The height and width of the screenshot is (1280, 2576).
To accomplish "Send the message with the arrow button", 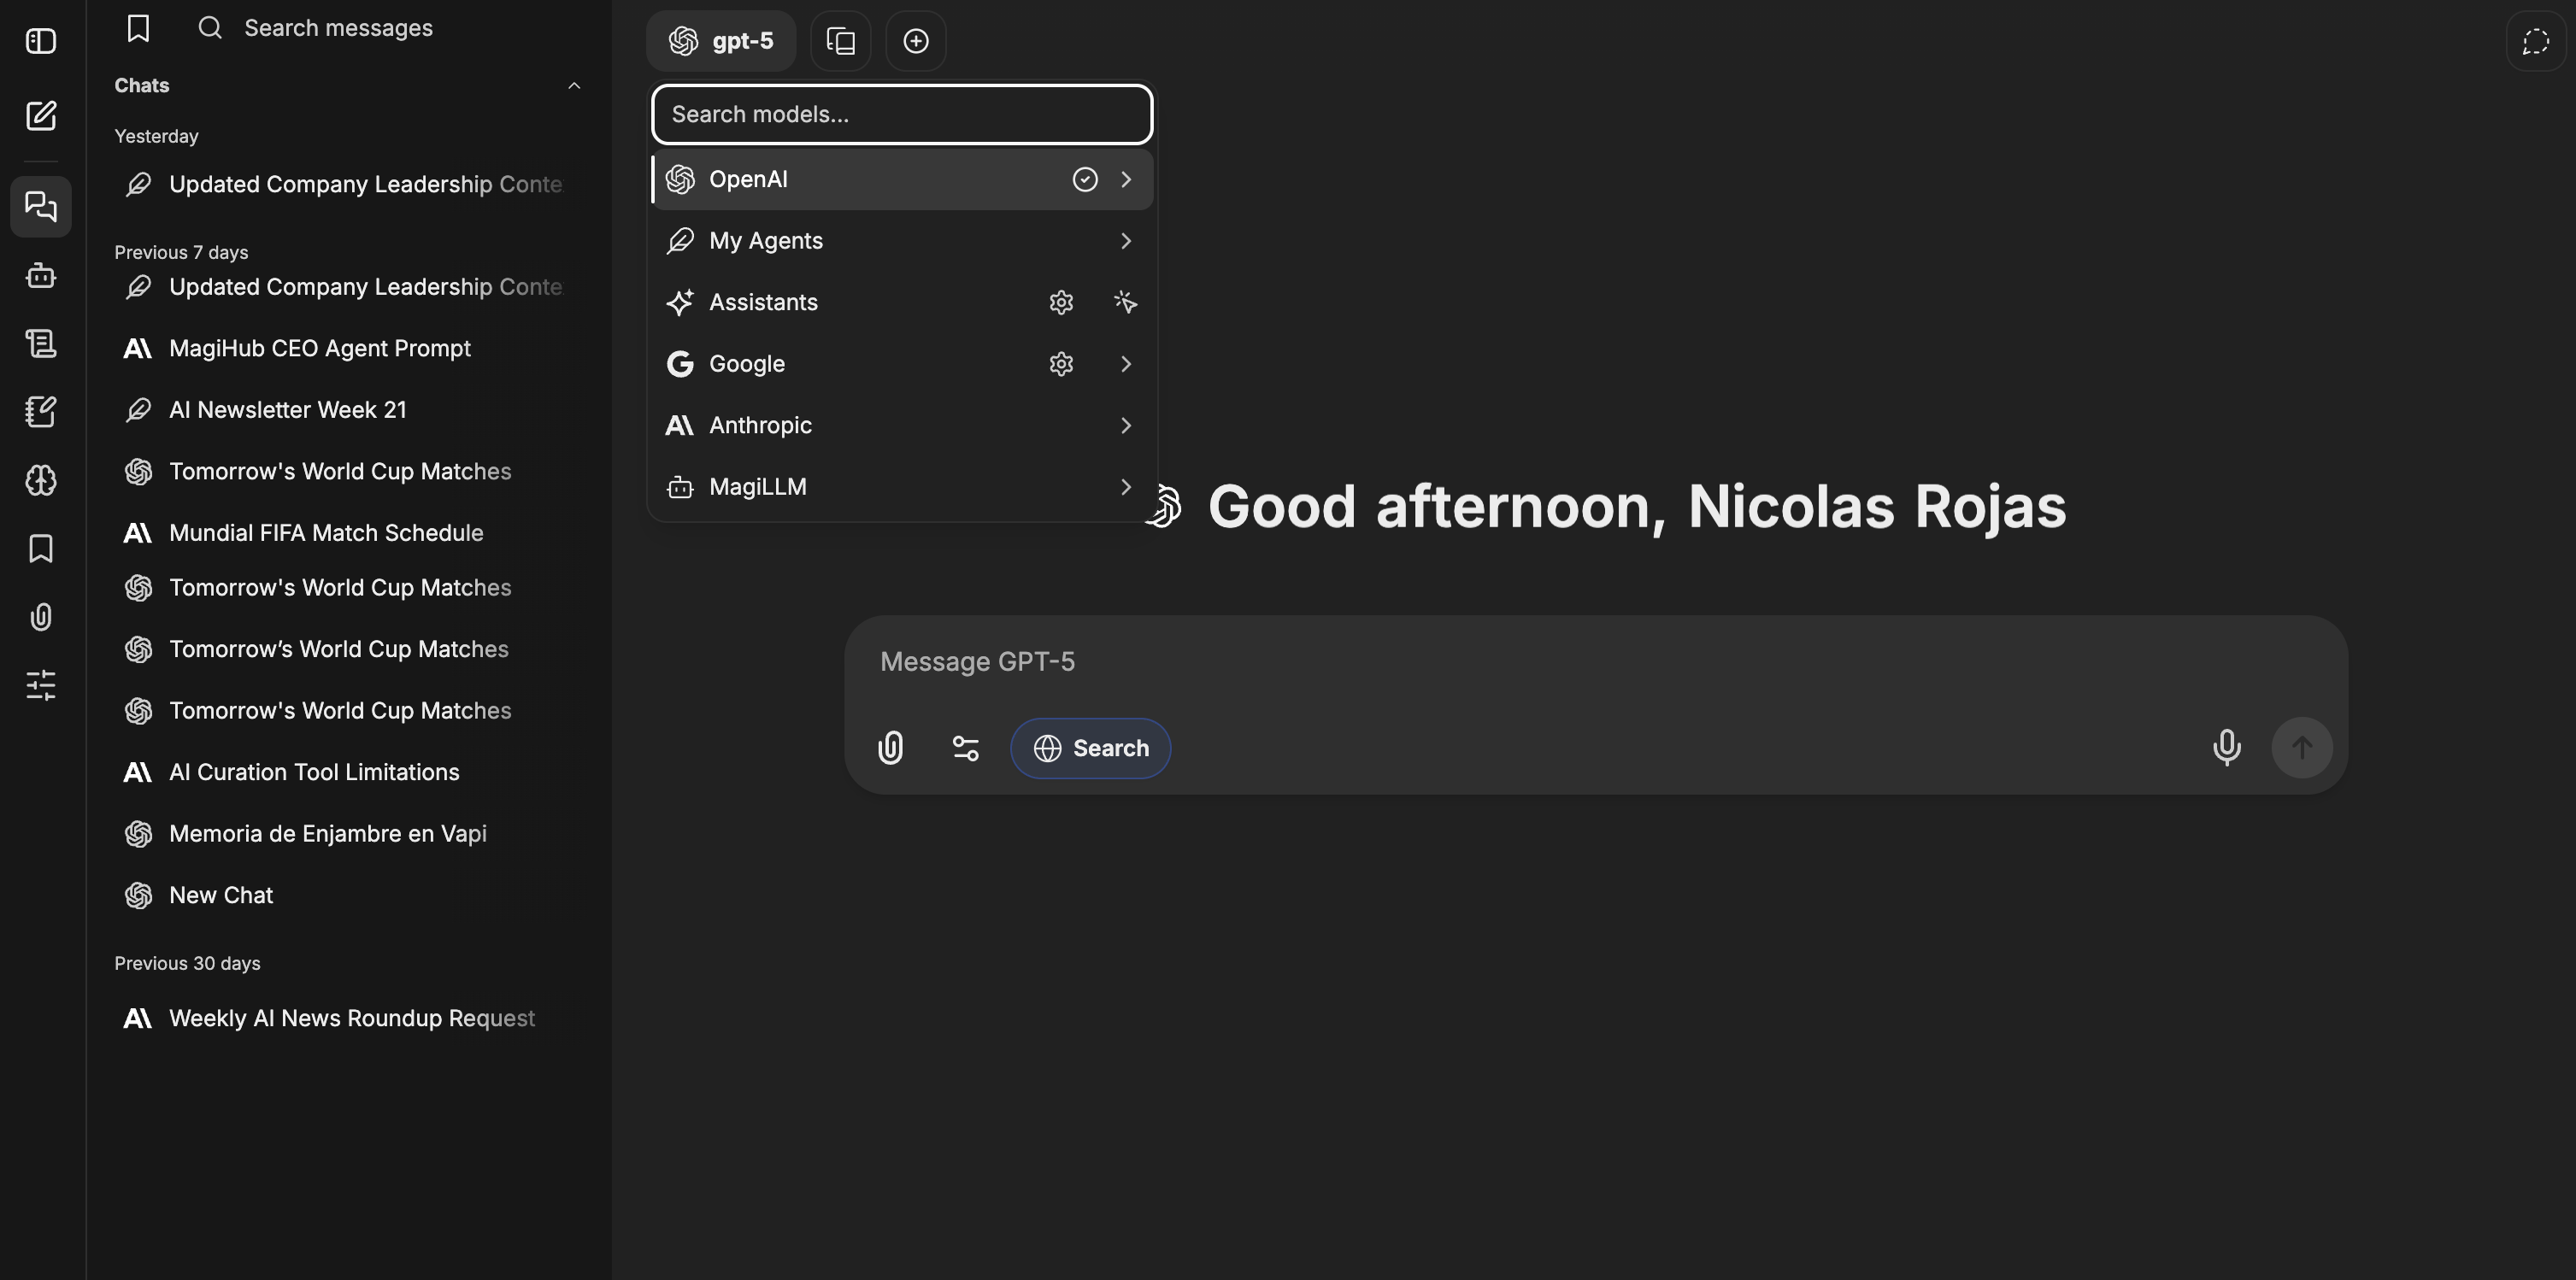I will [x=2302, y=748].
